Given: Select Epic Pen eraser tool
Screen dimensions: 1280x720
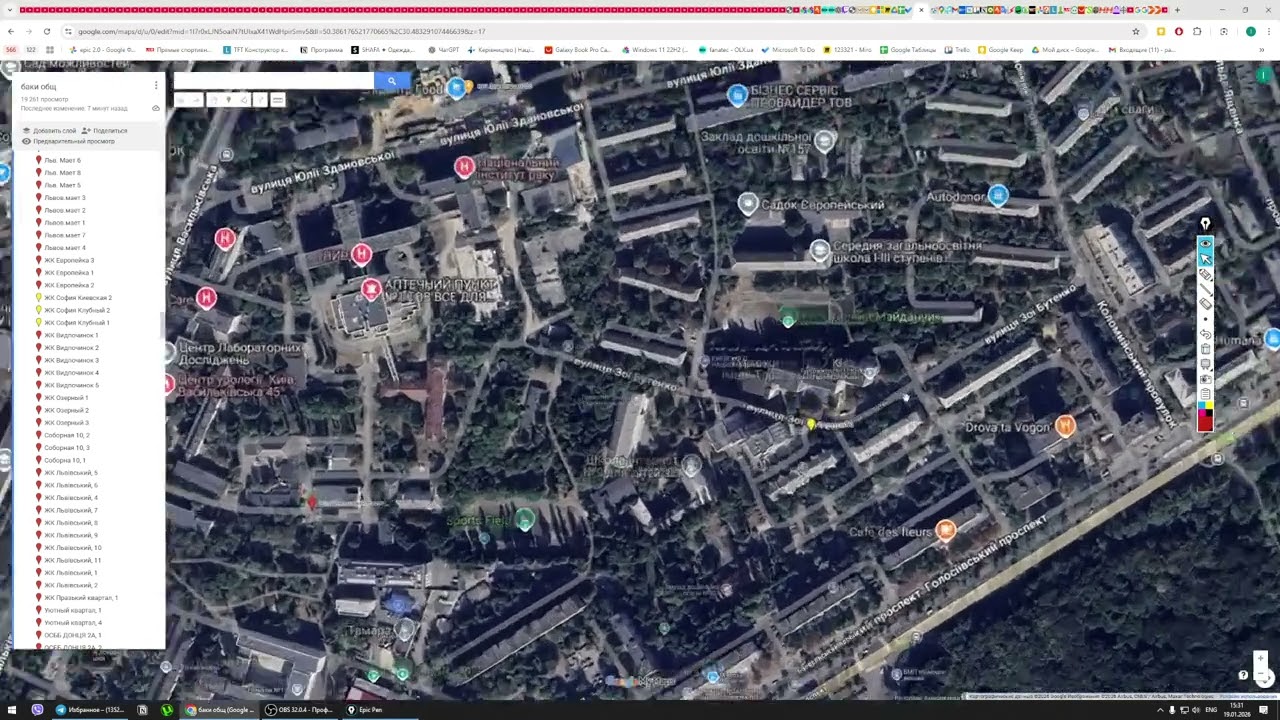Looking at the screenshot, I should [1205, 303].
